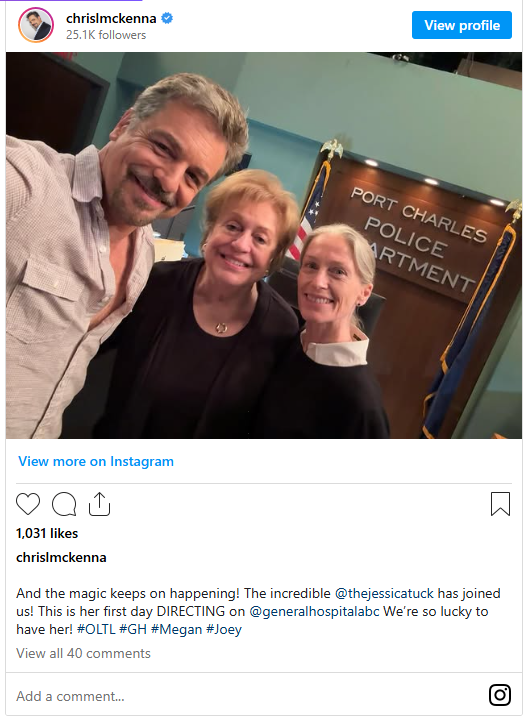
Task: Open View more on Instagram link
Action: [x=96, y=461]
